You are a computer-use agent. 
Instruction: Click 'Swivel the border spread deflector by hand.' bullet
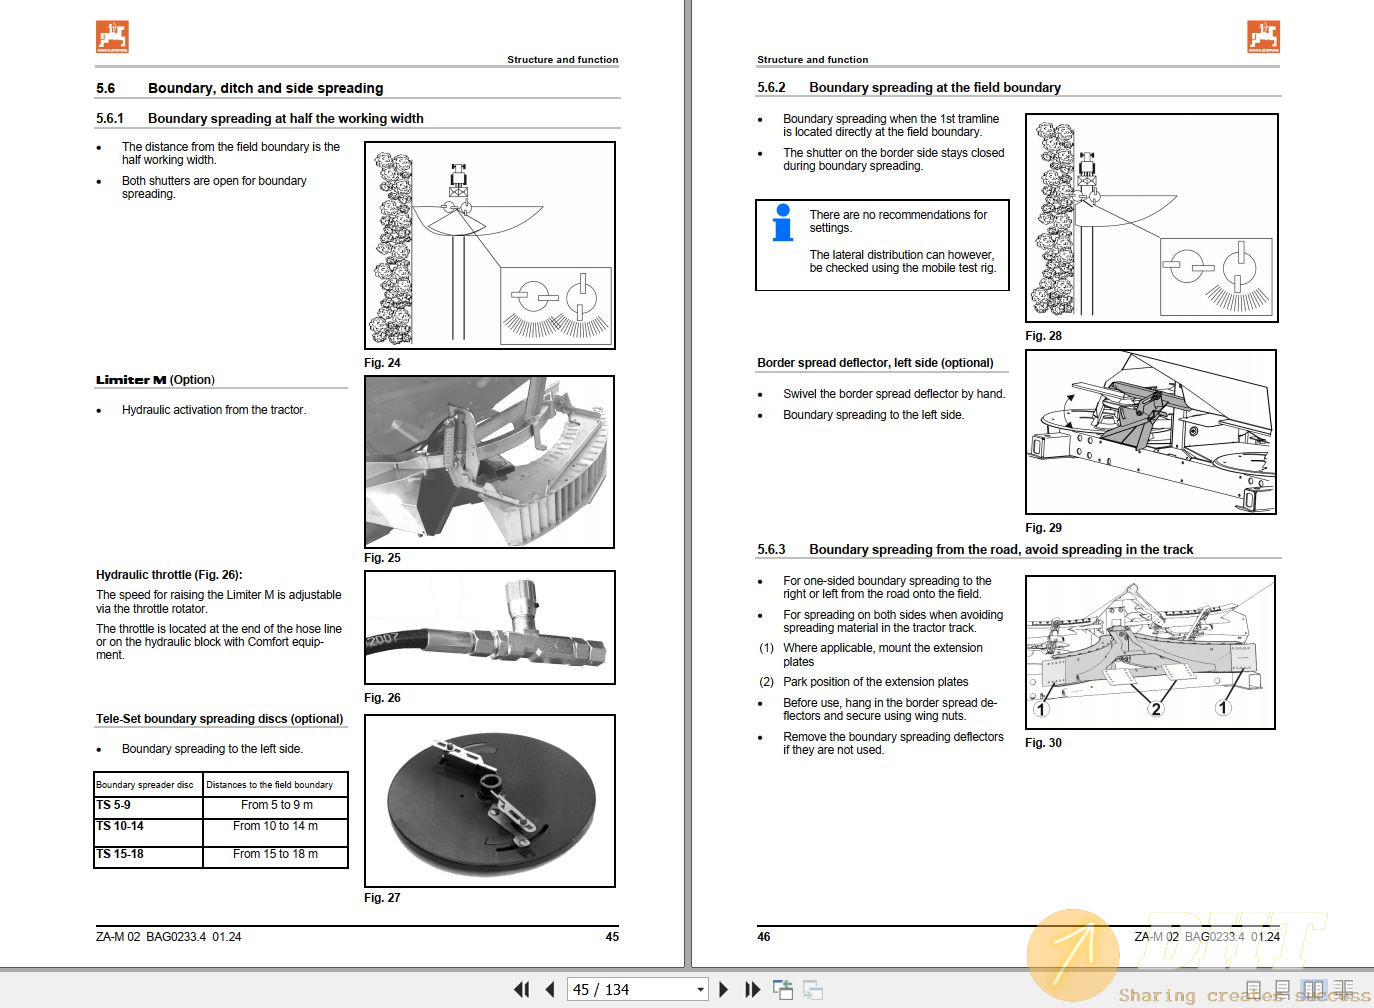pos(894,394)
